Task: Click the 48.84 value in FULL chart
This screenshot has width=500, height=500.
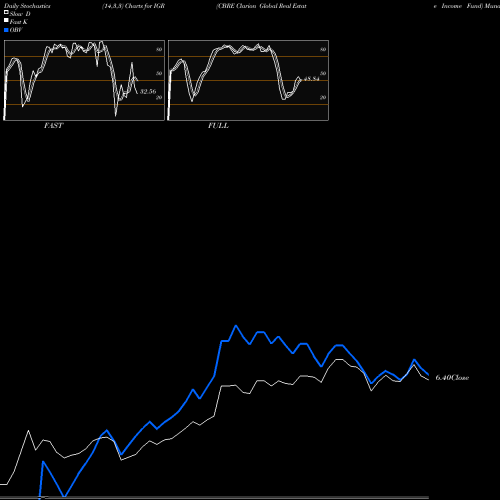Action: (x=312, y=79)
